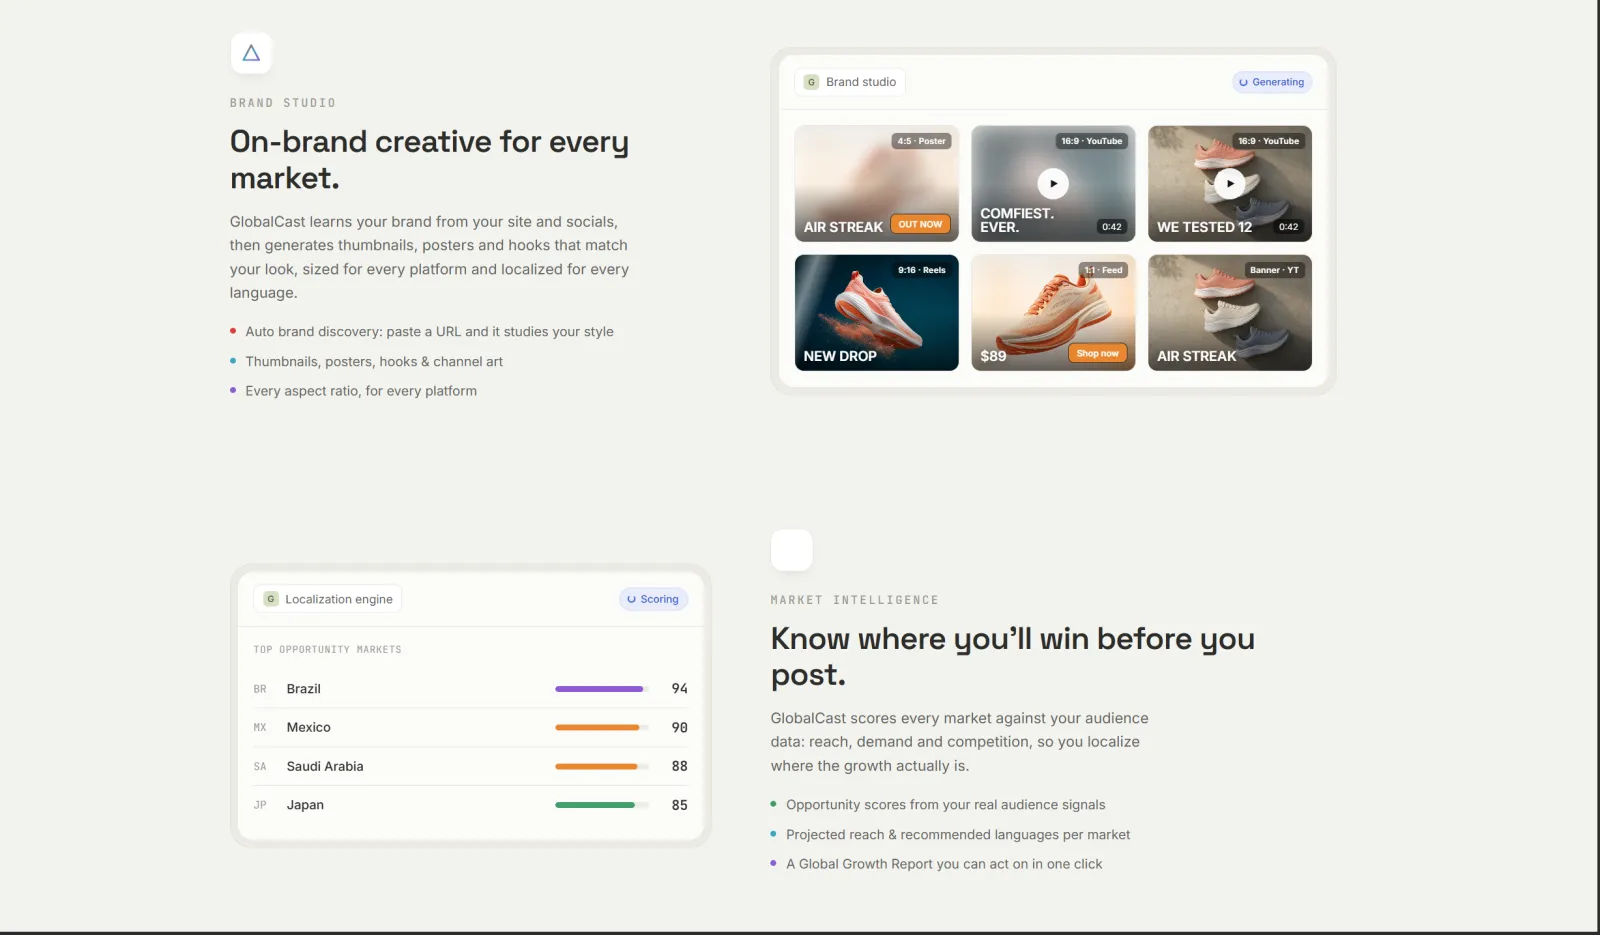Image resolution: width=1600 pixels, height=935 pixels.
Task: Click the Saudi Arabia score bar
Action: click(602, 767)
